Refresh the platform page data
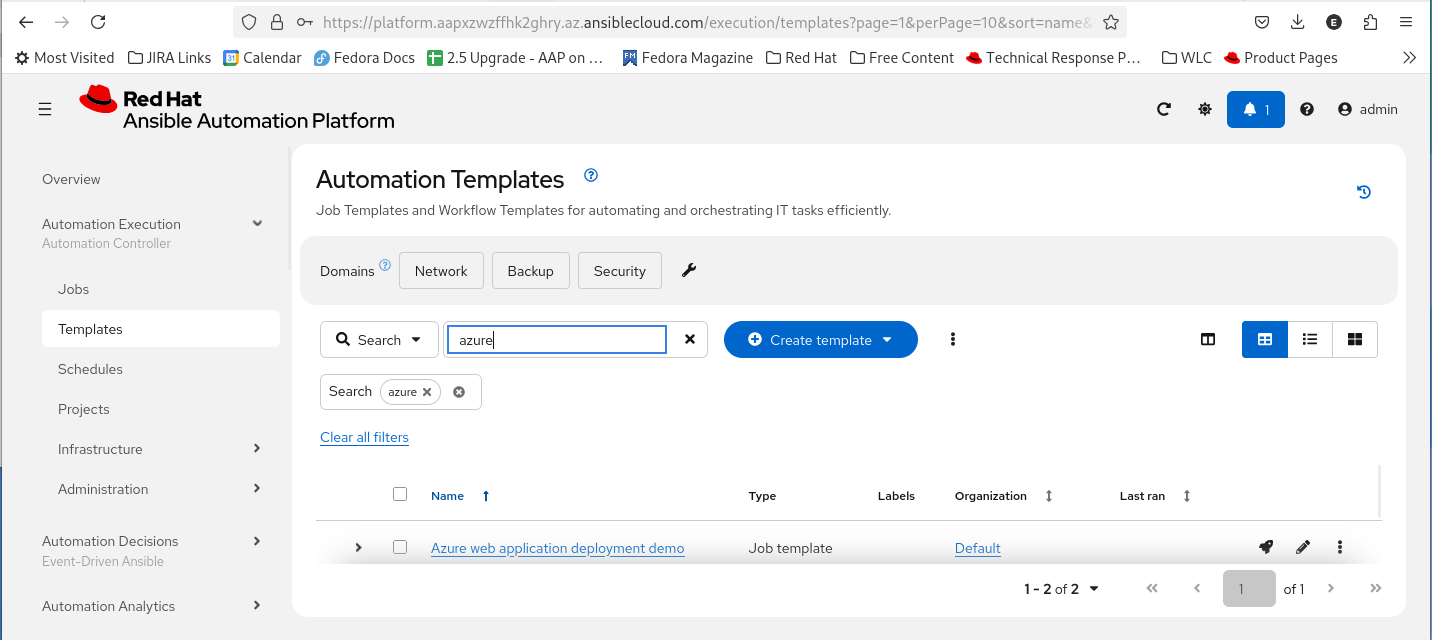This screenshot has width=1432, height=640. (1164, 109)
